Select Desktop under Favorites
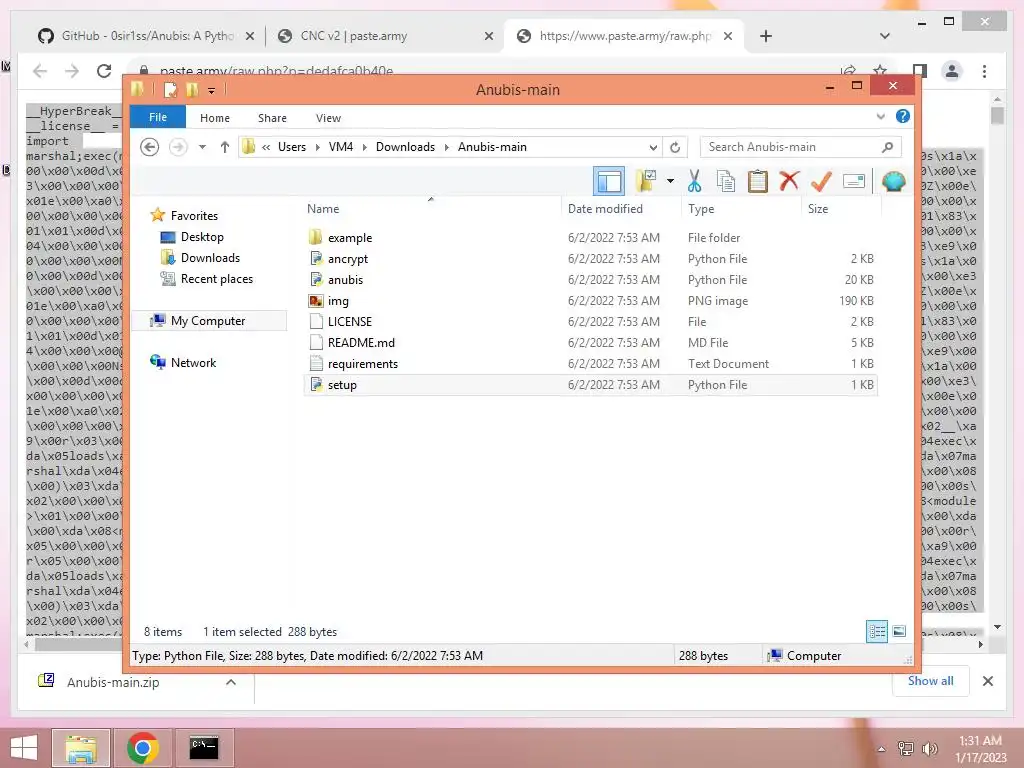 (202, 237)
